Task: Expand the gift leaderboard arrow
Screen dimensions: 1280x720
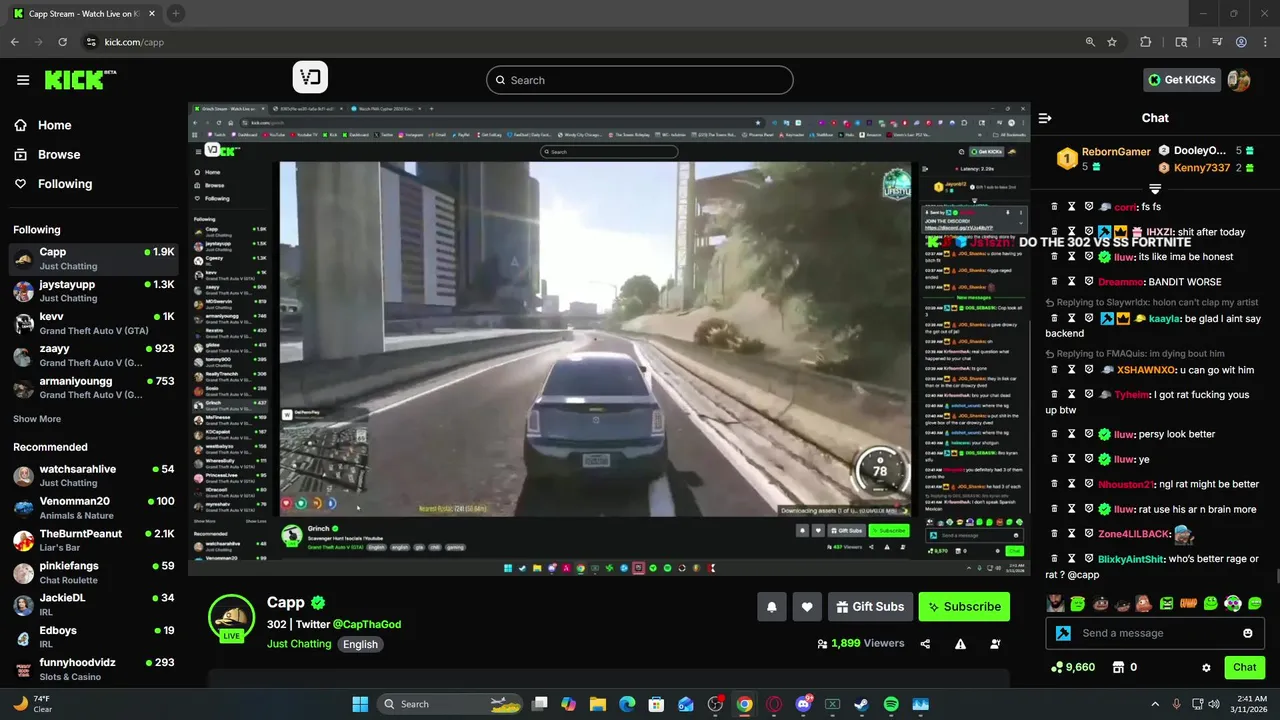Action: (1155, 188)
